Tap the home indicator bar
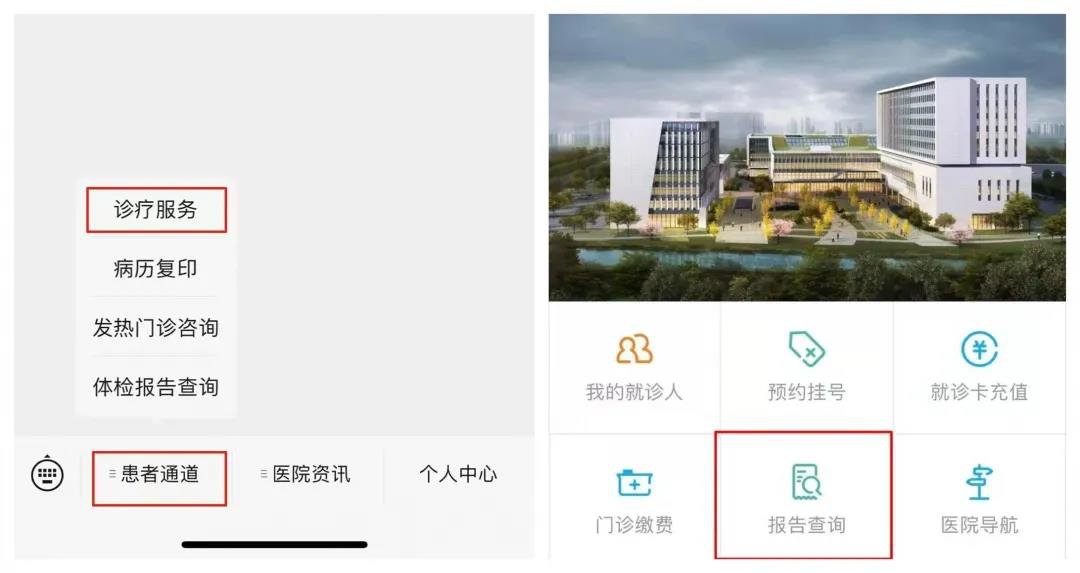 (x=274, y=545)
